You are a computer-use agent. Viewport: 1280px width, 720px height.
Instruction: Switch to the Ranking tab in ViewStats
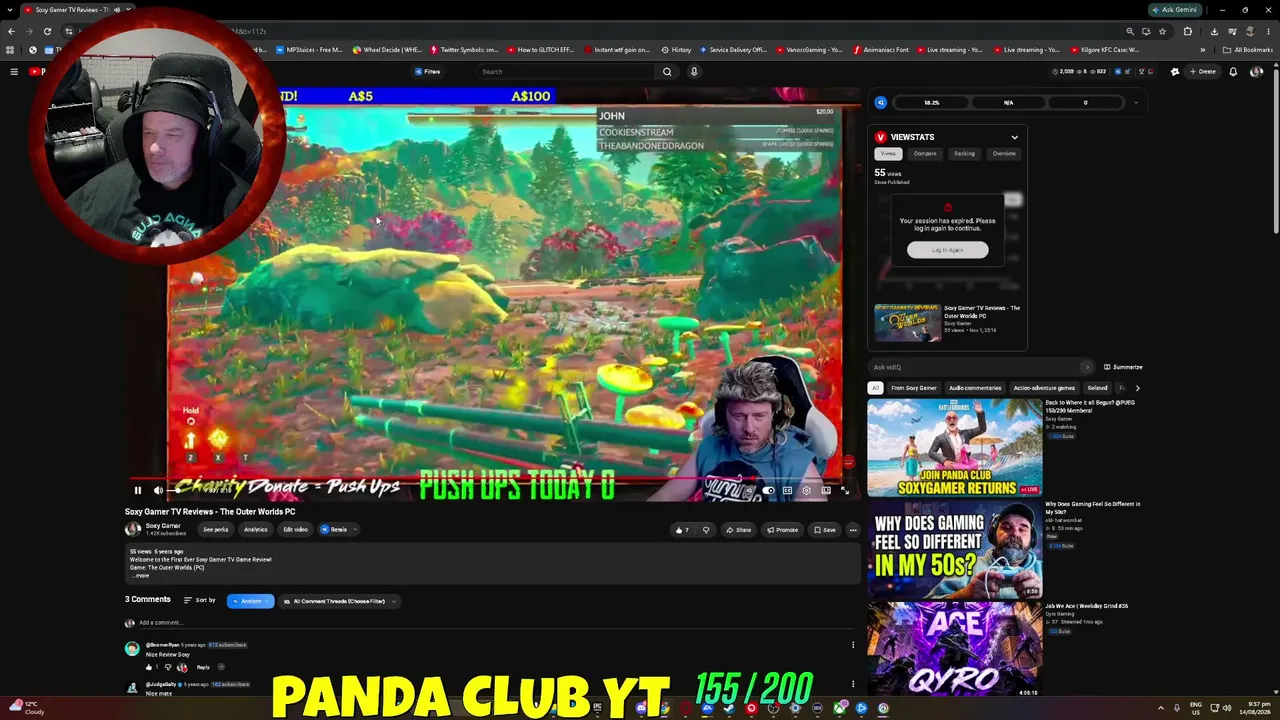click(964, 154)
